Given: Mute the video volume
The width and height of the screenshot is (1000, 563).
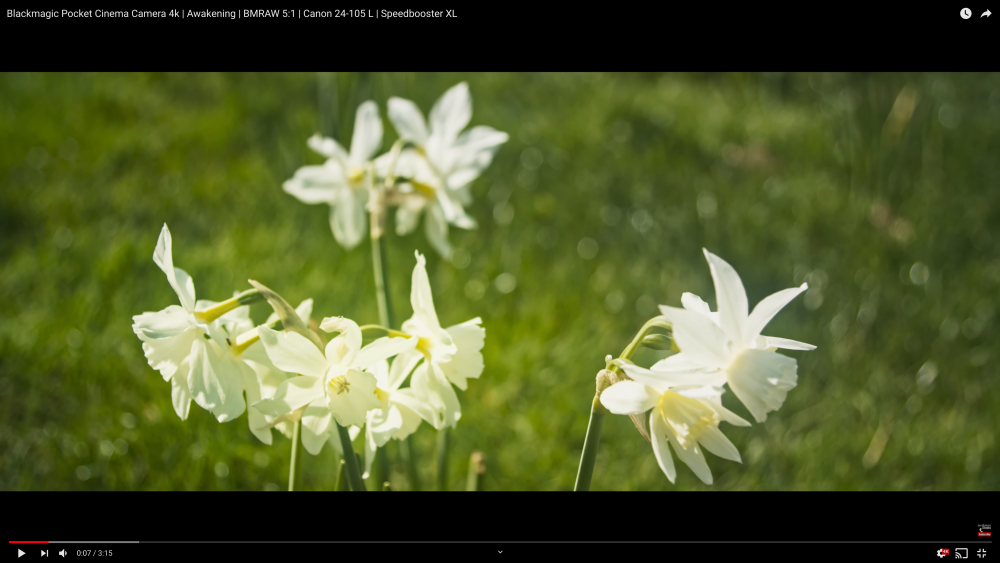Looking at the screenshot, I should tap(63, 553).
